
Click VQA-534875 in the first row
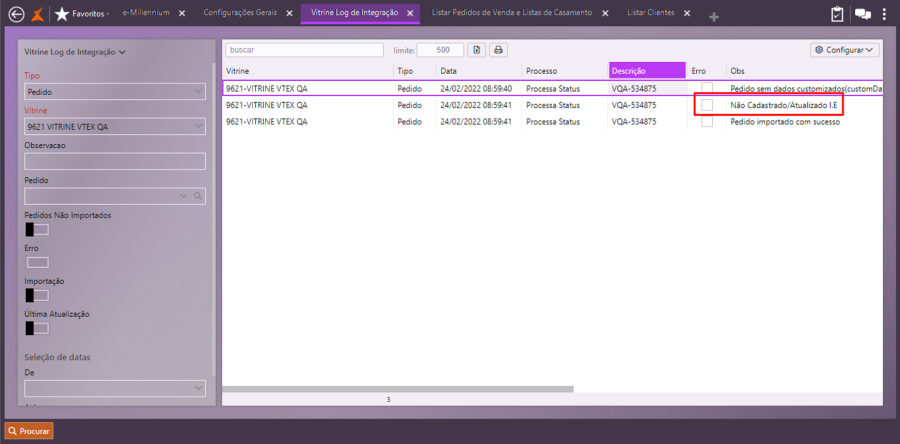click(634, 88)
